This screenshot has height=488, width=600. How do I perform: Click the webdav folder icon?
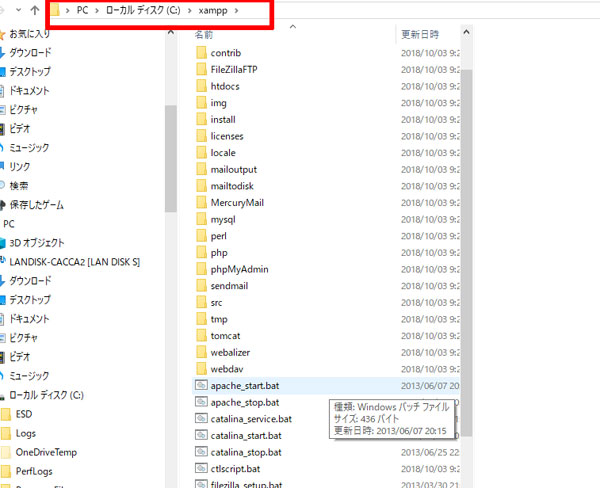tap(201, 369)
